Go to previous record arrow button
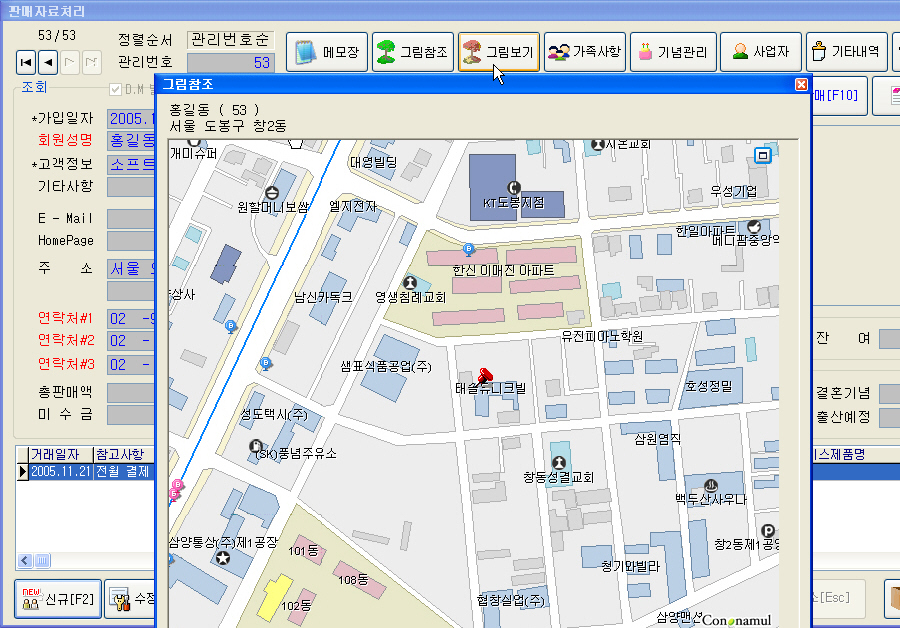Screen dimensions: 900x628 (x=48, y=62)
